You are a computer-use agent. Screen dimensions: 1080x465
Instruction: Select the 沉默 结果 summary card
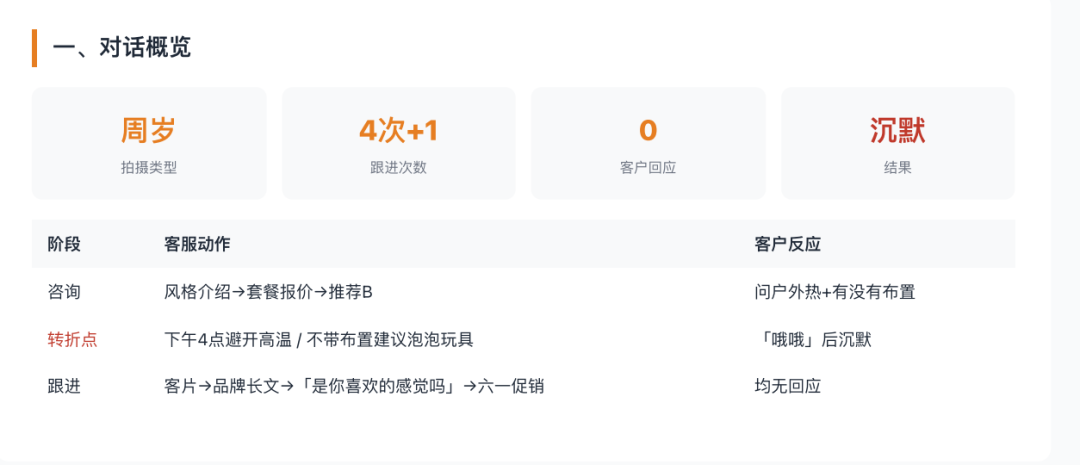tap(898, 143)
